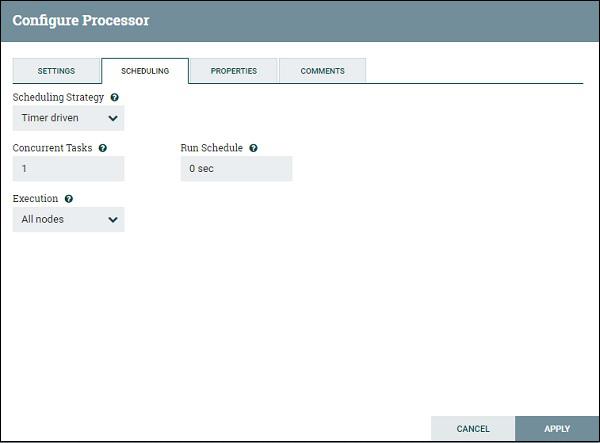Apply the processor configuration

coord(557,428)
